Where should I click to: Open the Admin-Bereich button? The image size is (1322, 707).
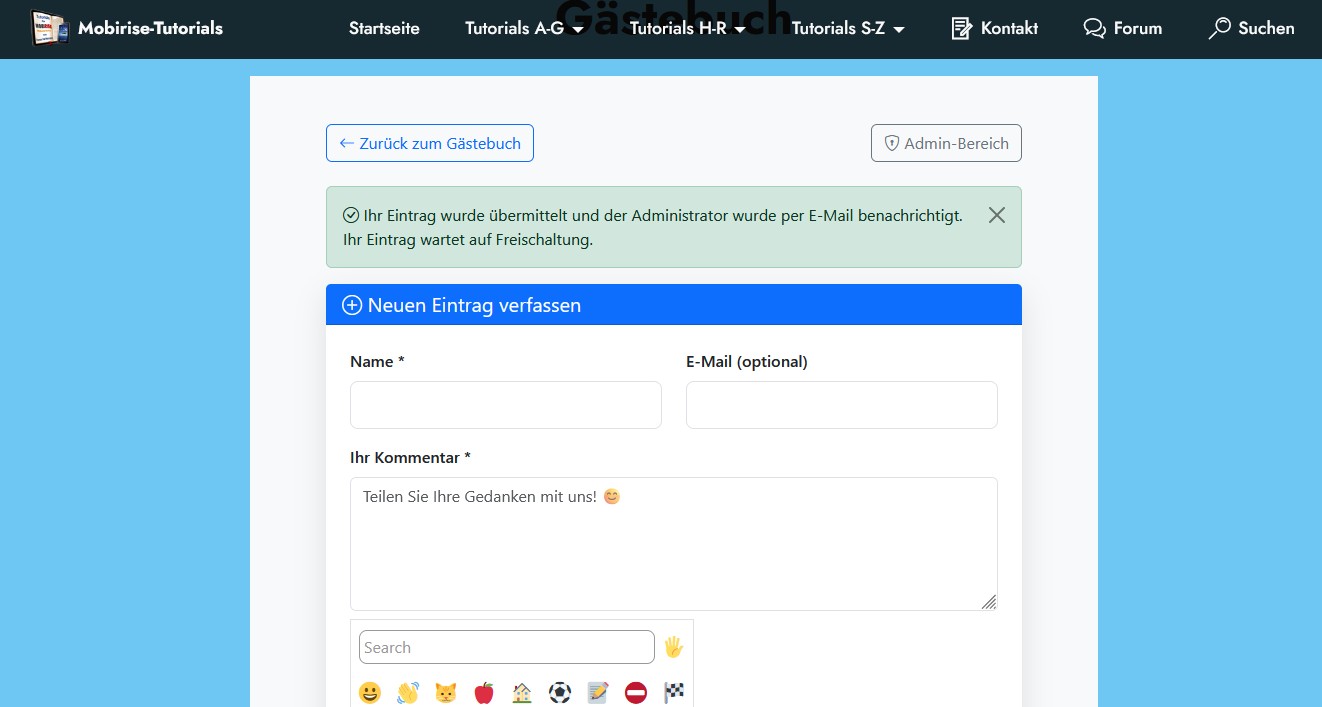tap(946, 143)
